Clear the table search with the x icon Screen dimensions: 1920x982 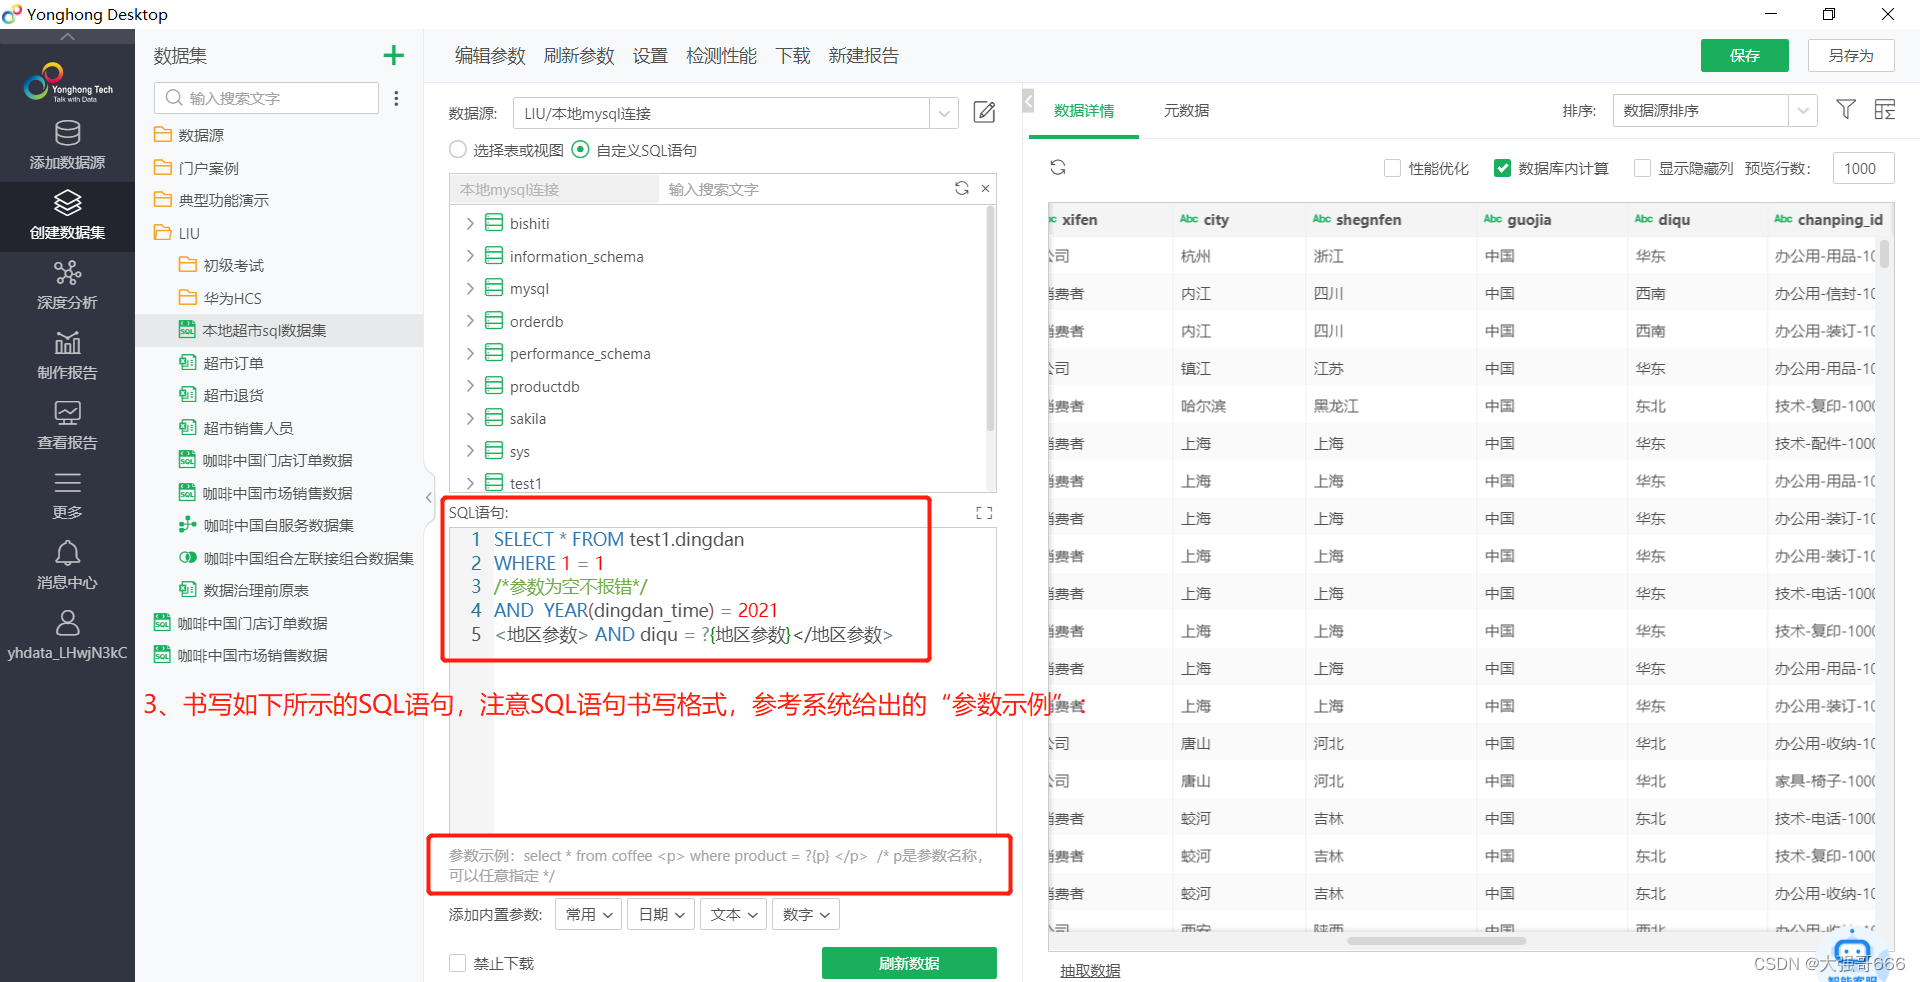tap(985, 188)
